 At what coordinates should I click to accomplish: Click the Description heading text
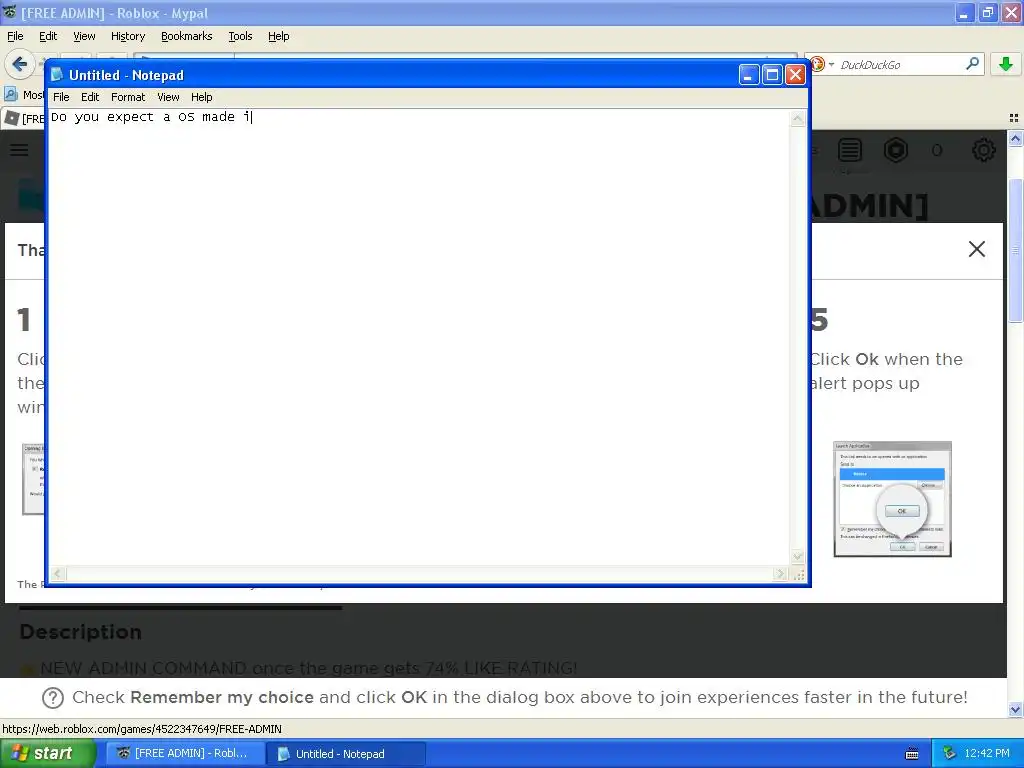[80, 632]
